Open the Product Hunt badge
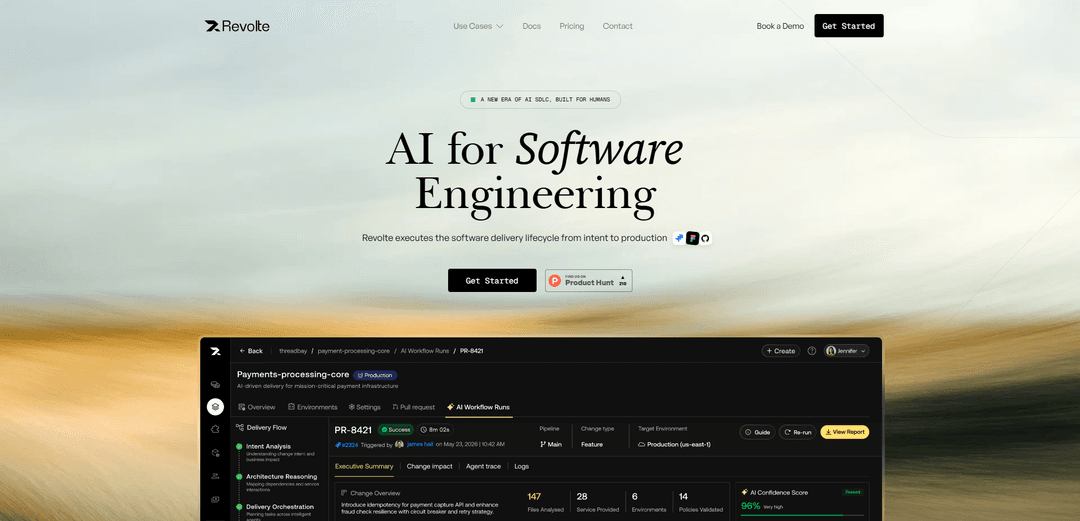The width and height of the screenshot is (1080, 521). [x=589, y=280]
